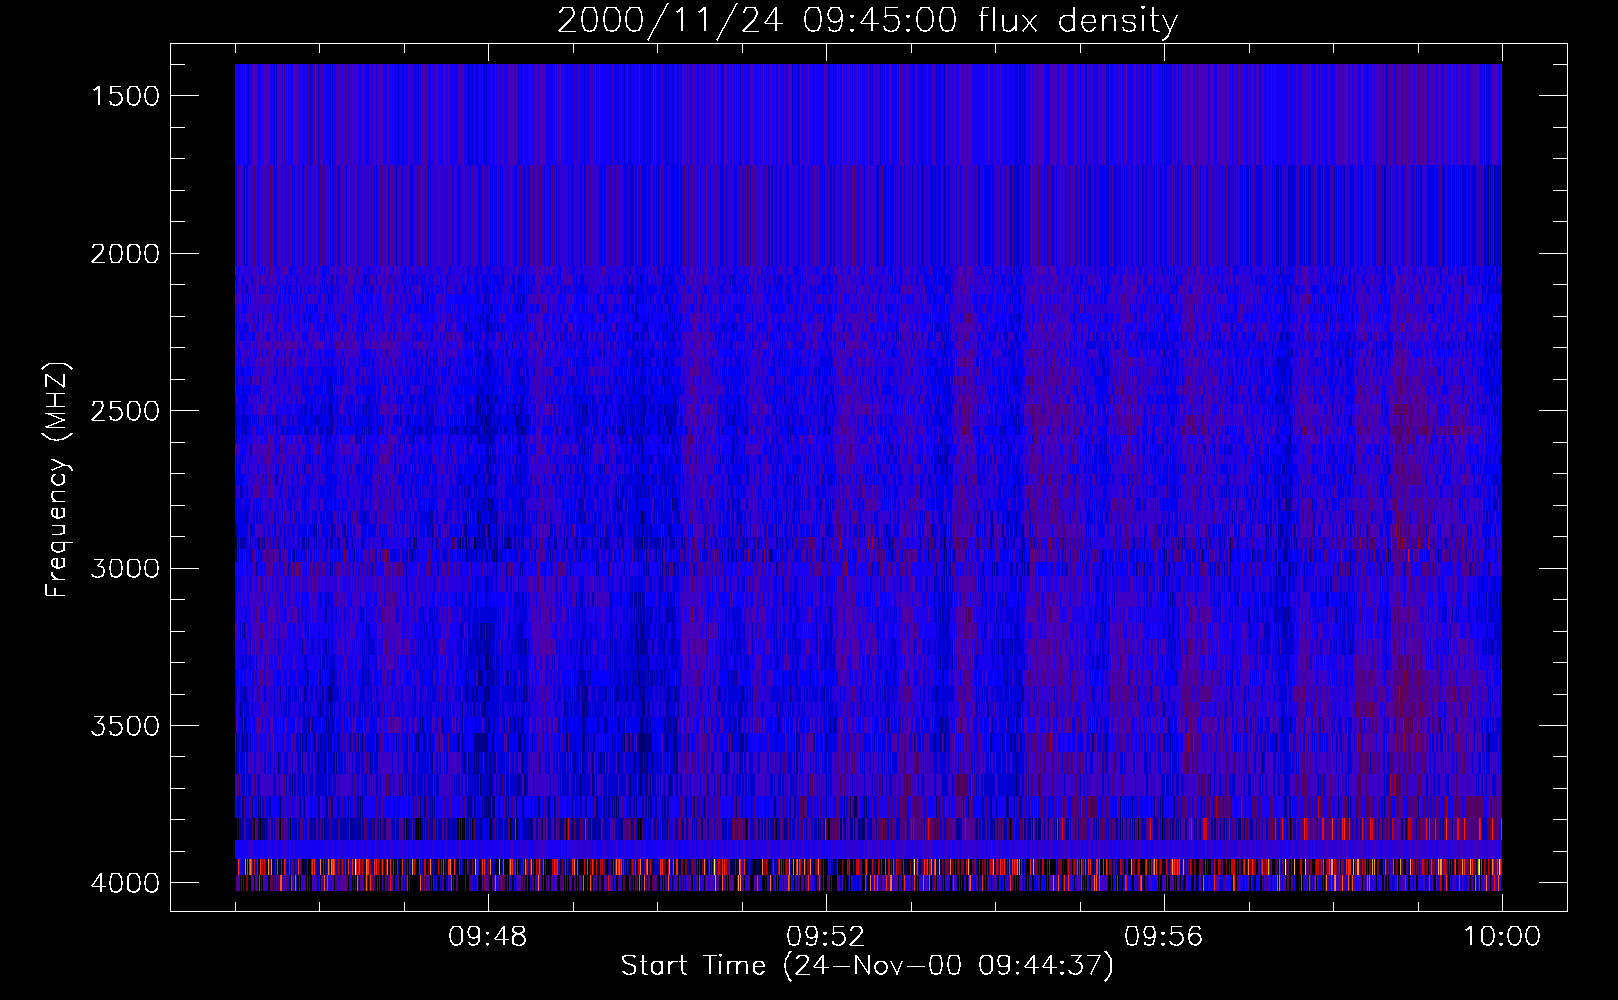Click the 09:56 time tick label
This screenshot has height=1000, width=1618.
coord(1164,937)
